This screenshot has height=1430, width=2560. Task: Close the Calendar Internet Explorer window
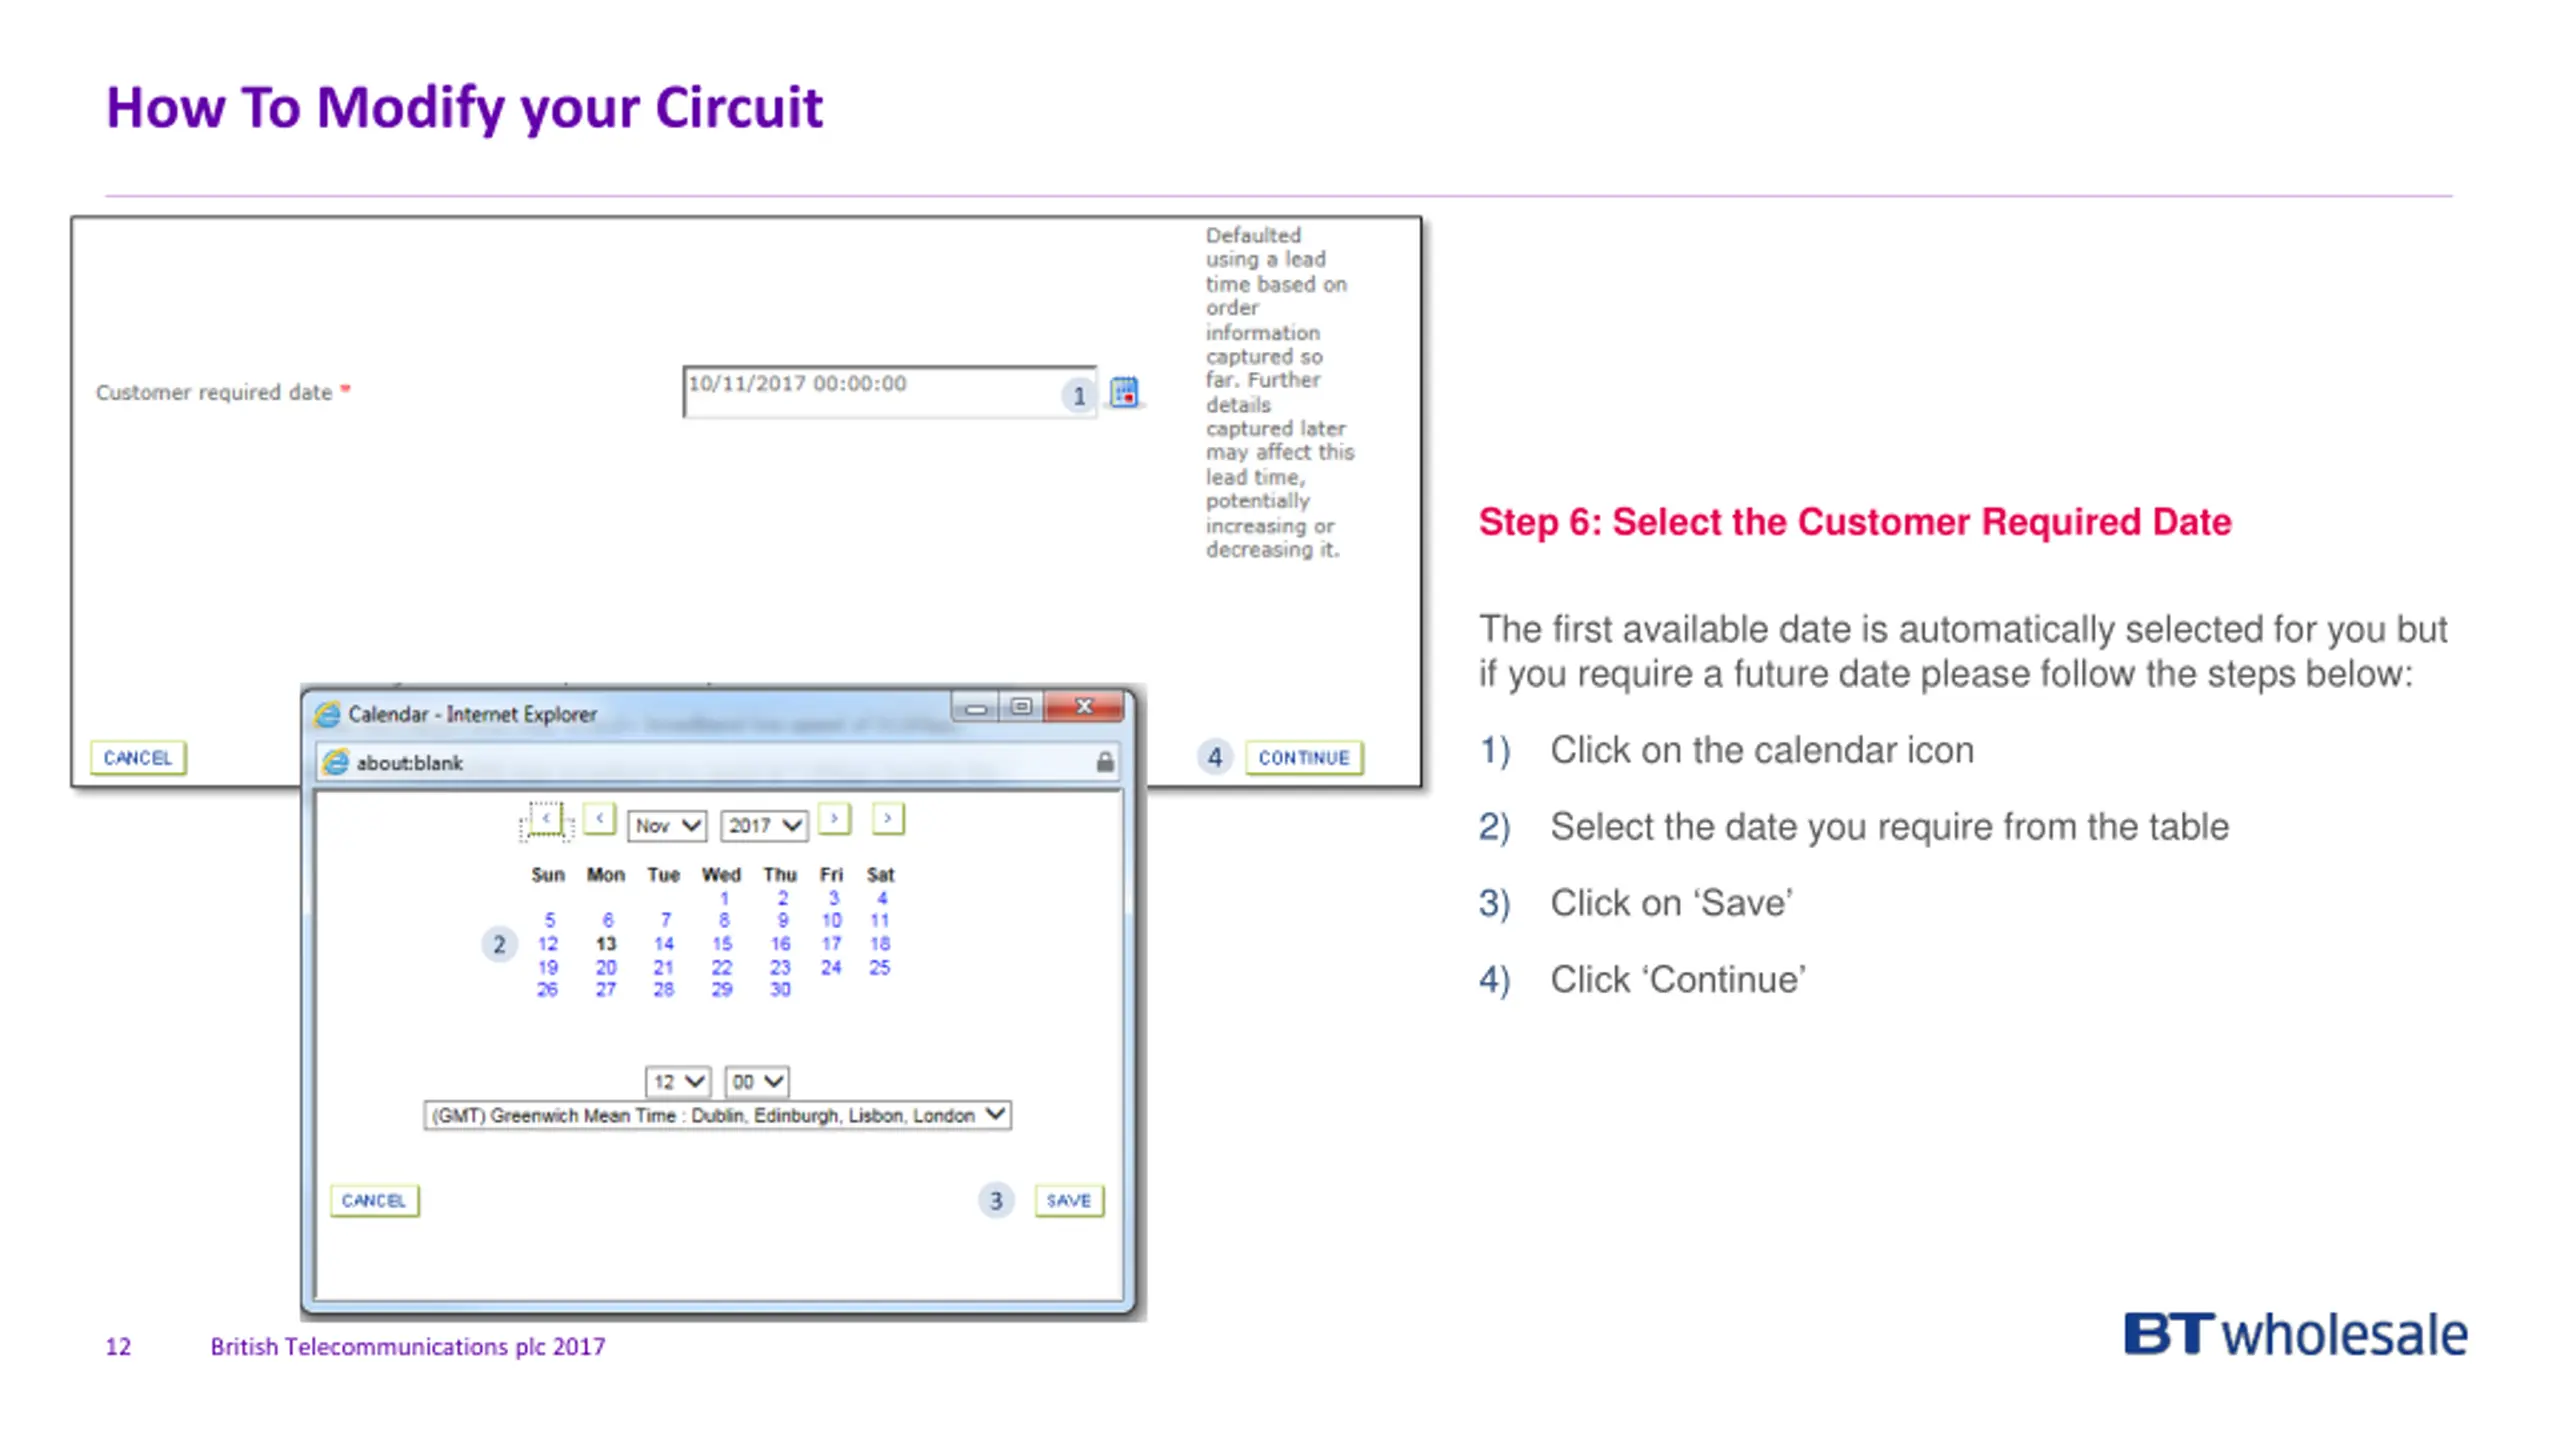tap(1084, 706)
